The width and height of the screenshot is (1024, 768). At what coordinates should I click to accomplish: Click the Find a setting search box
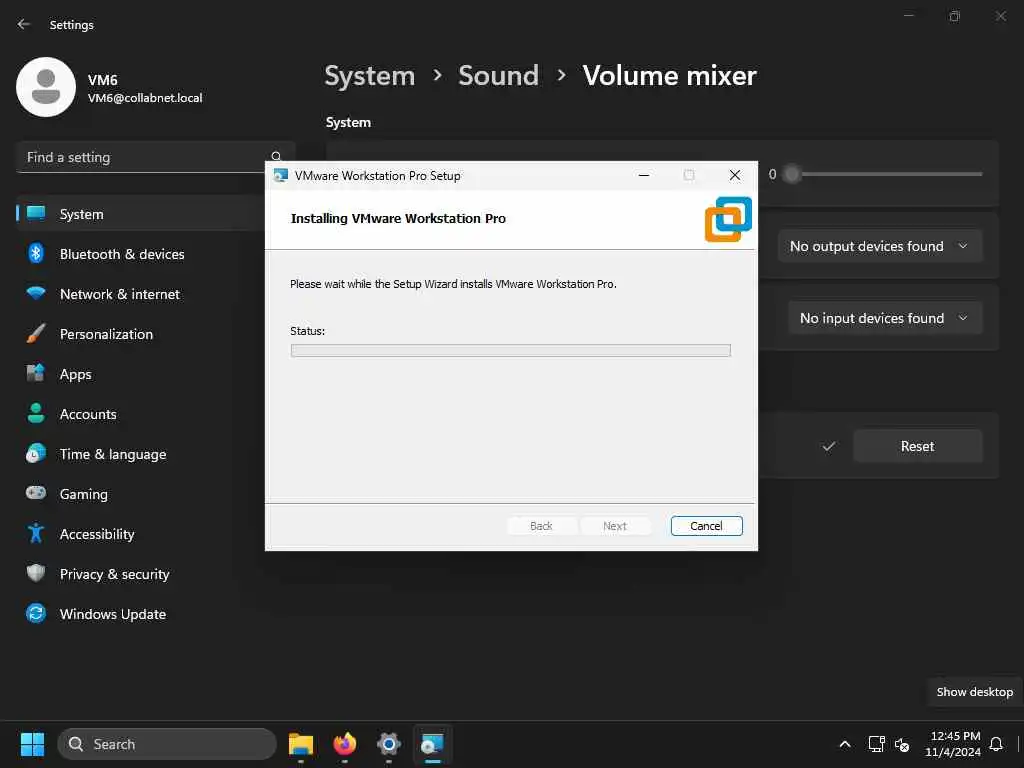(x=155, y=157)
